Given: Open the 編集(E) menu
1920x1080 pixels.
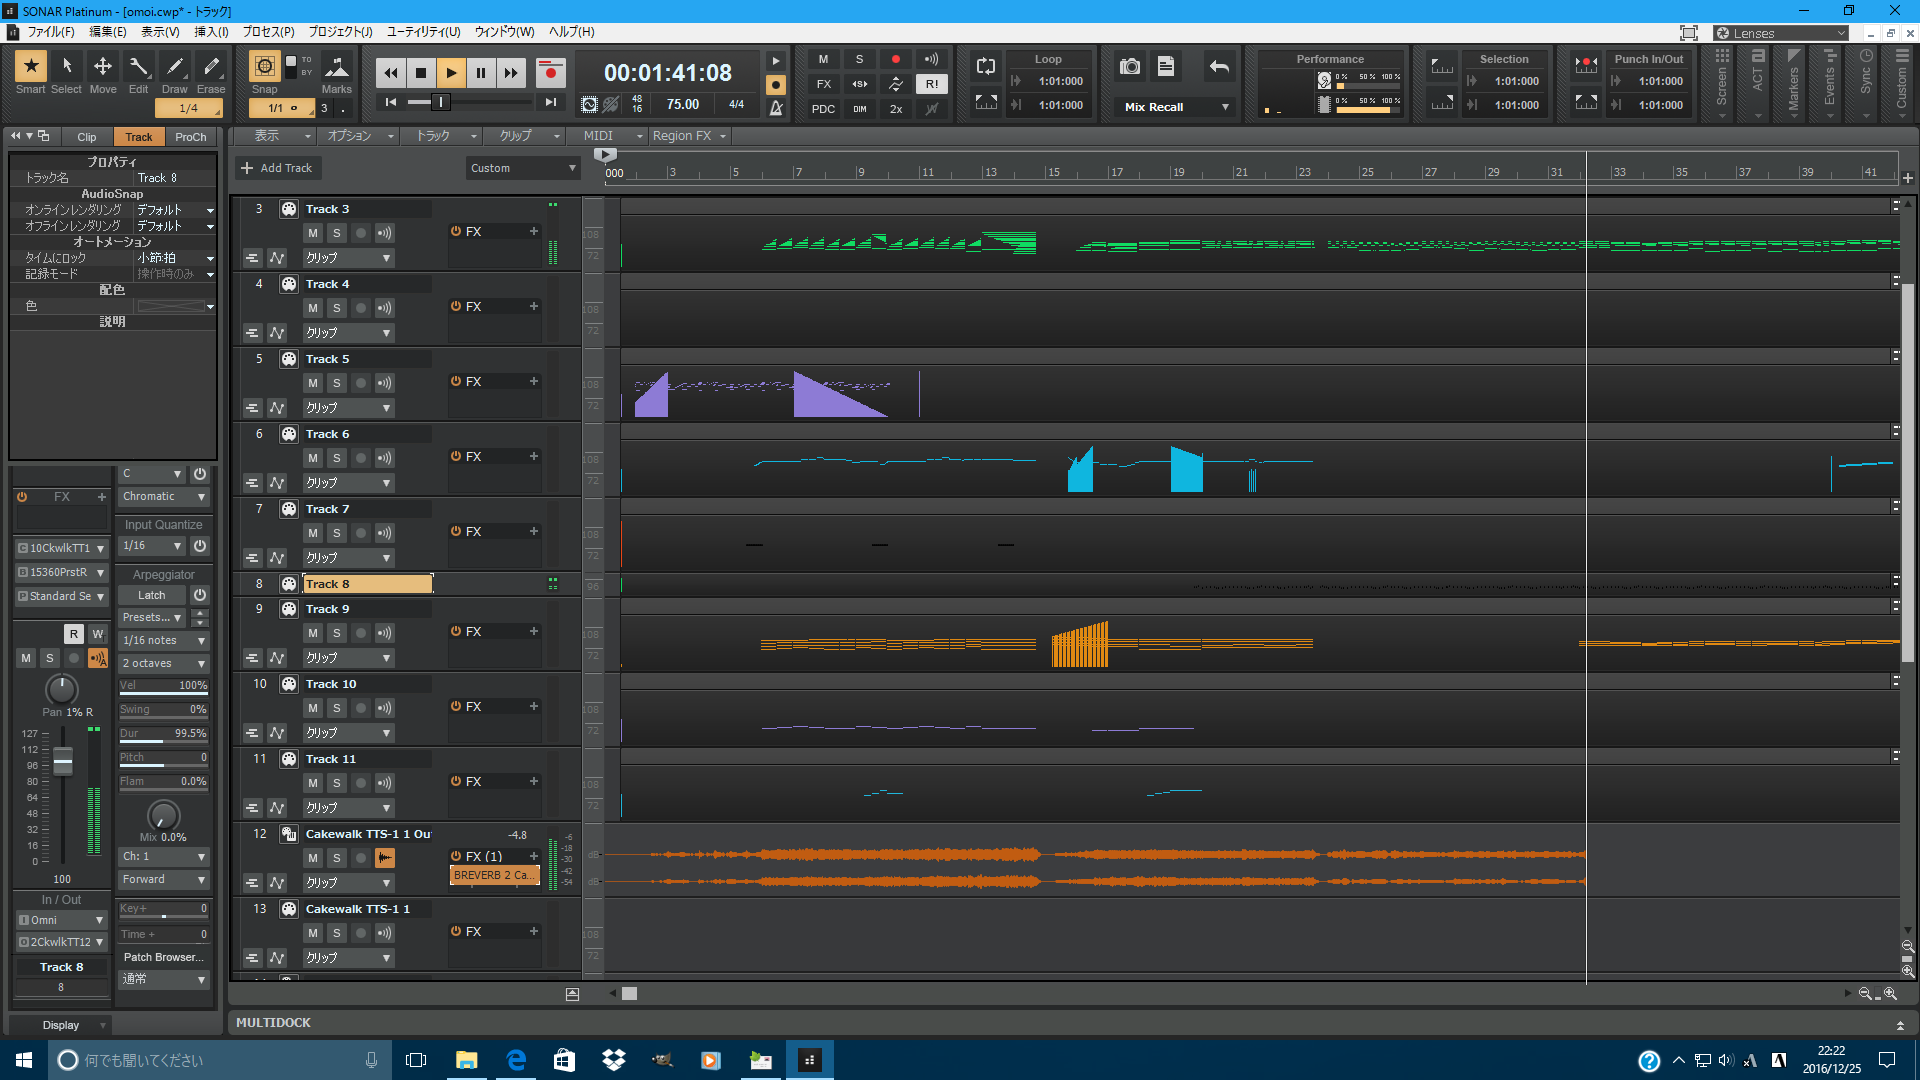Looking at the screenshot, I should 108,32.
